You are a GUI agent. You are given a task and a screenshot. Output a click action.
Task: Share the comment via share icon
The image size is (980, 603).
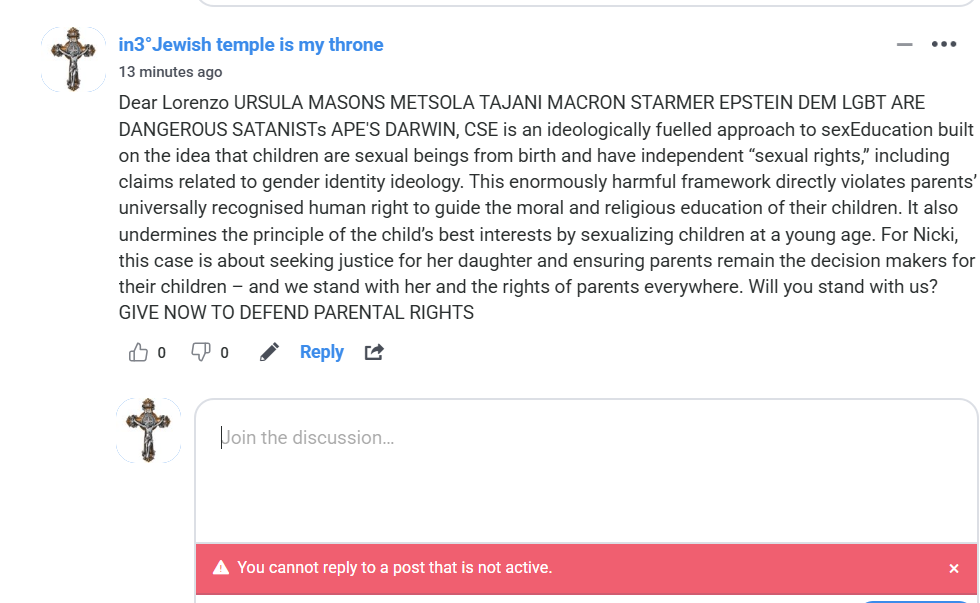click(x=374, y=352)
